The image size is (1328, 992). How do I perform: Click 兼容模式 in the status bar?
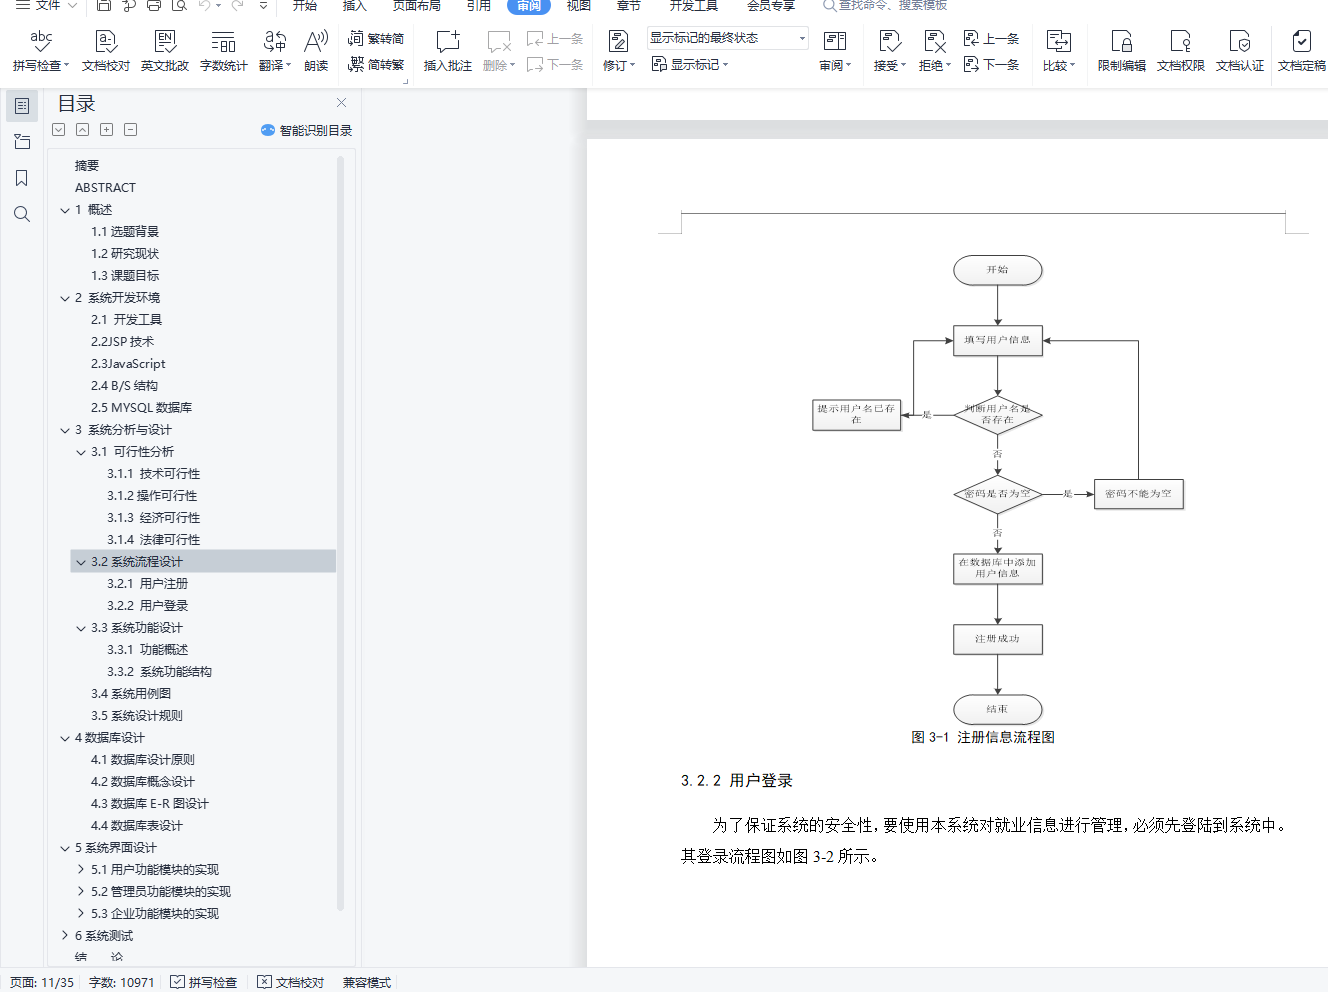click(367, 982)
